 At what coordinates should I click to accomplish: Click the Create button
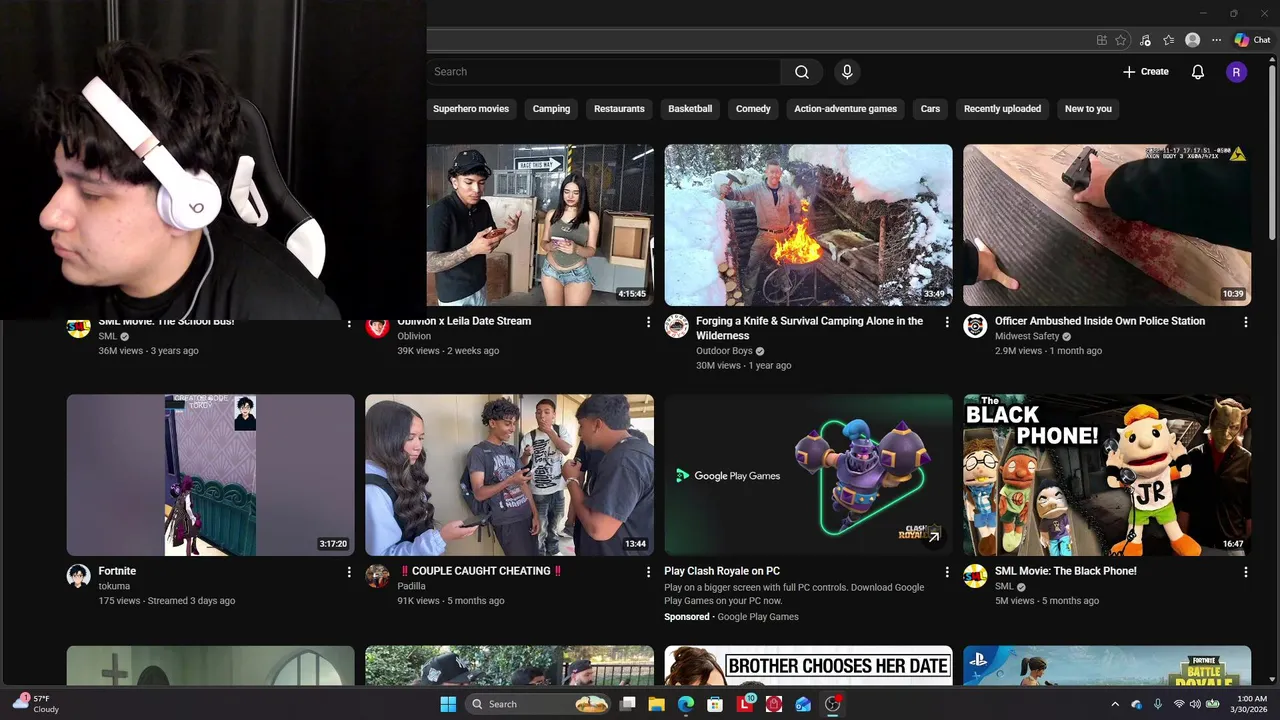(x=1146, y=72)
